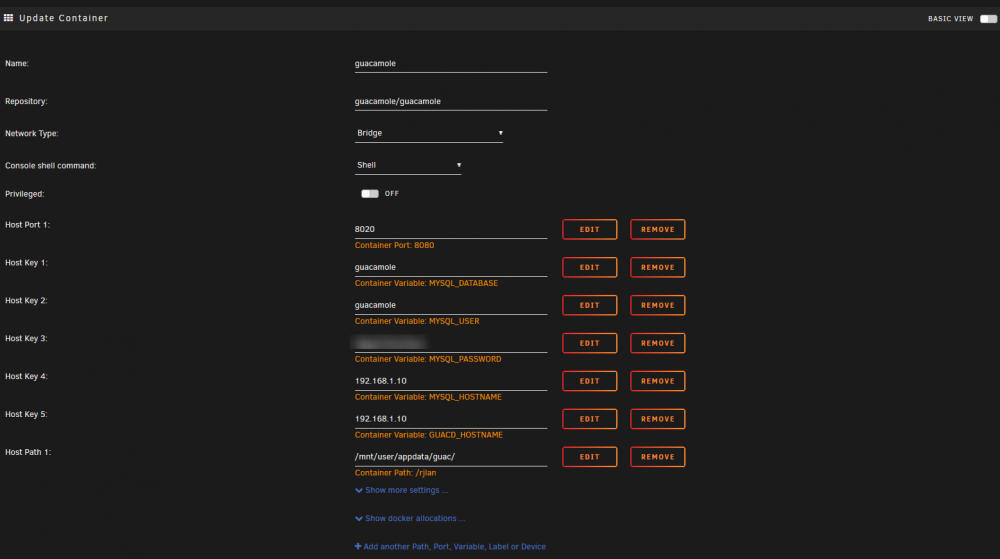
Task: Edit Host Key 2 MYSQL_USER
Action: tap(589, 305)
